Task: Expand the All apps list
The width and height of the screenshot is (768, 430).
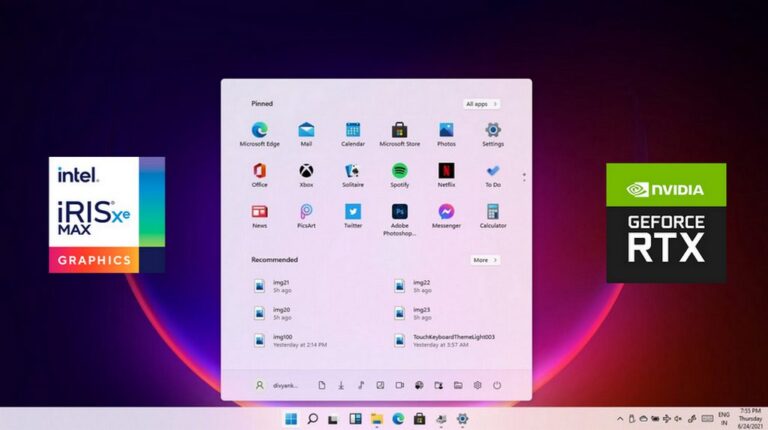Action: tap(481, 104)
